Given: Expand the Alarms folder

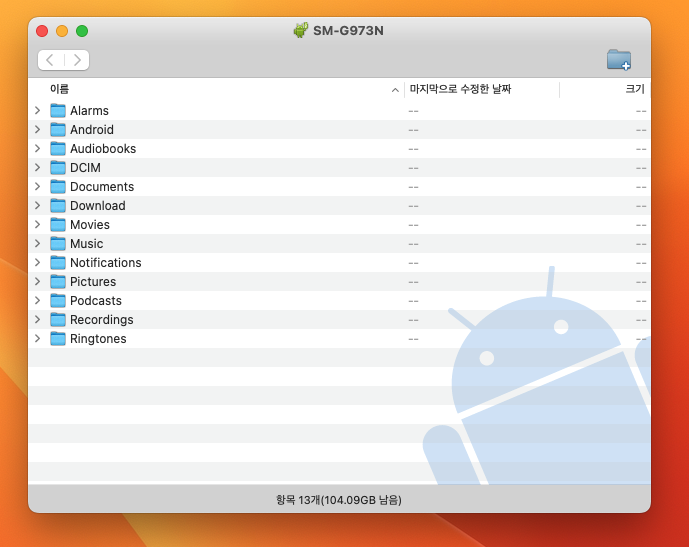Looking at the screenshot, I should pos(38,110).
